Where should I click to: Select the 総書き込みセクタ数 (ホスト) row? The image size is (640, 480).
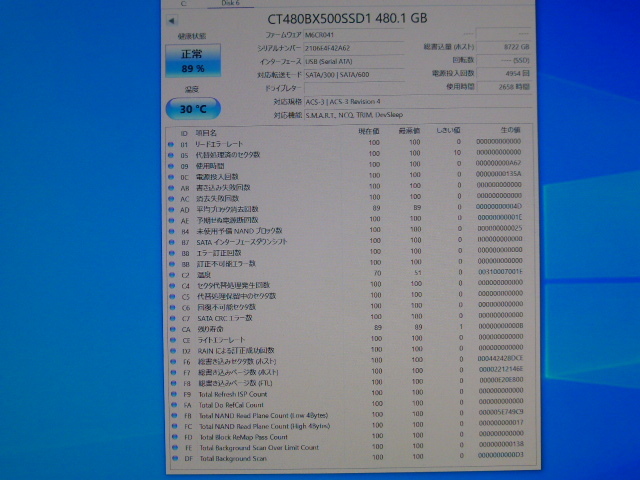coord(348,360)
